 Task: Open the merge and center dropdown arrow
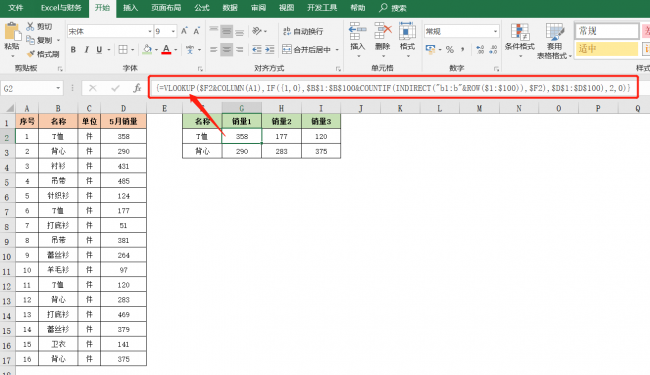coord(337,50)
